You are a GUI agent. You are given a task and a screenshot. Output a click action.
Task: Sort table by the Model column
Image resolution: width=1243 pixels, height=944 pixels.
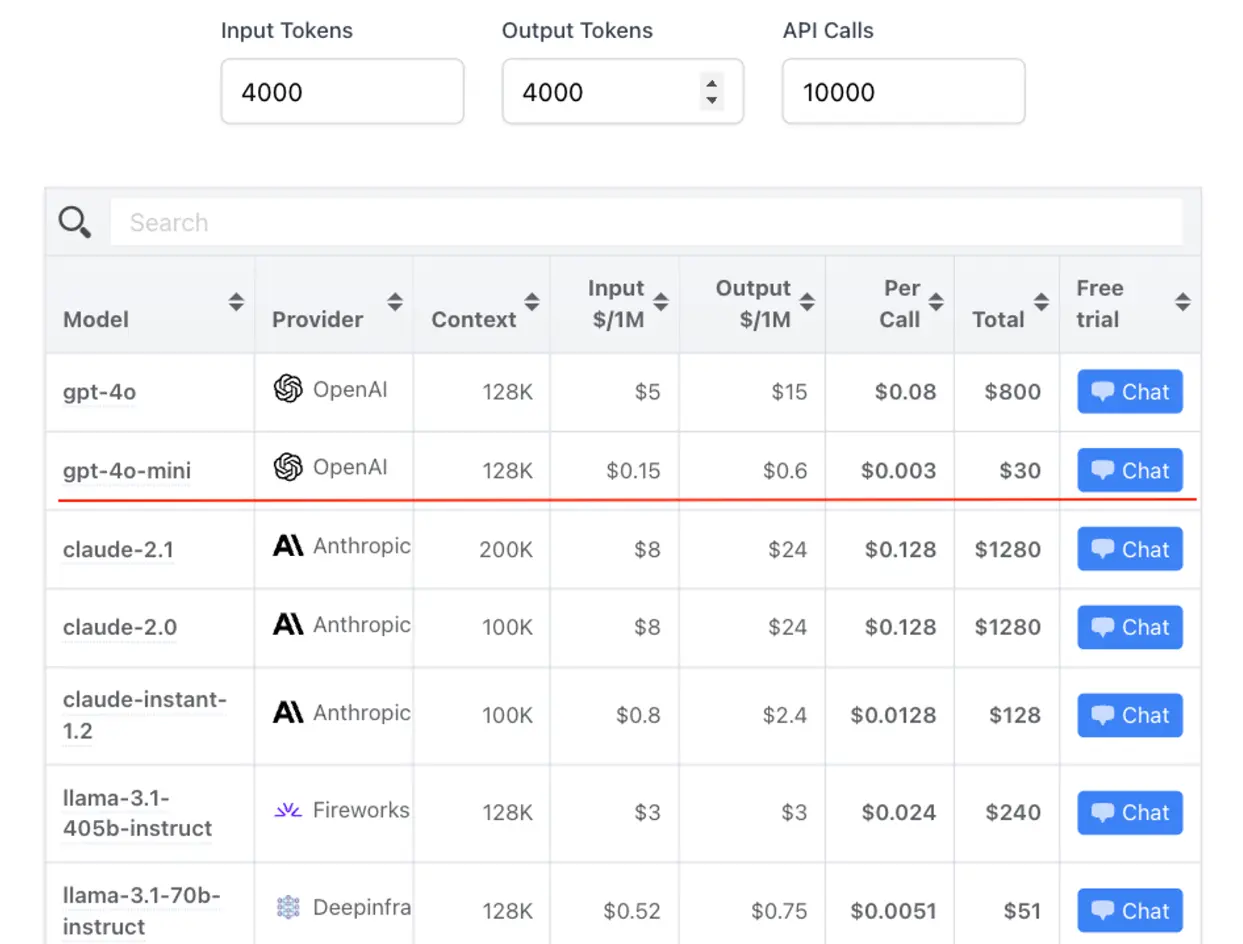click(236, 302)
